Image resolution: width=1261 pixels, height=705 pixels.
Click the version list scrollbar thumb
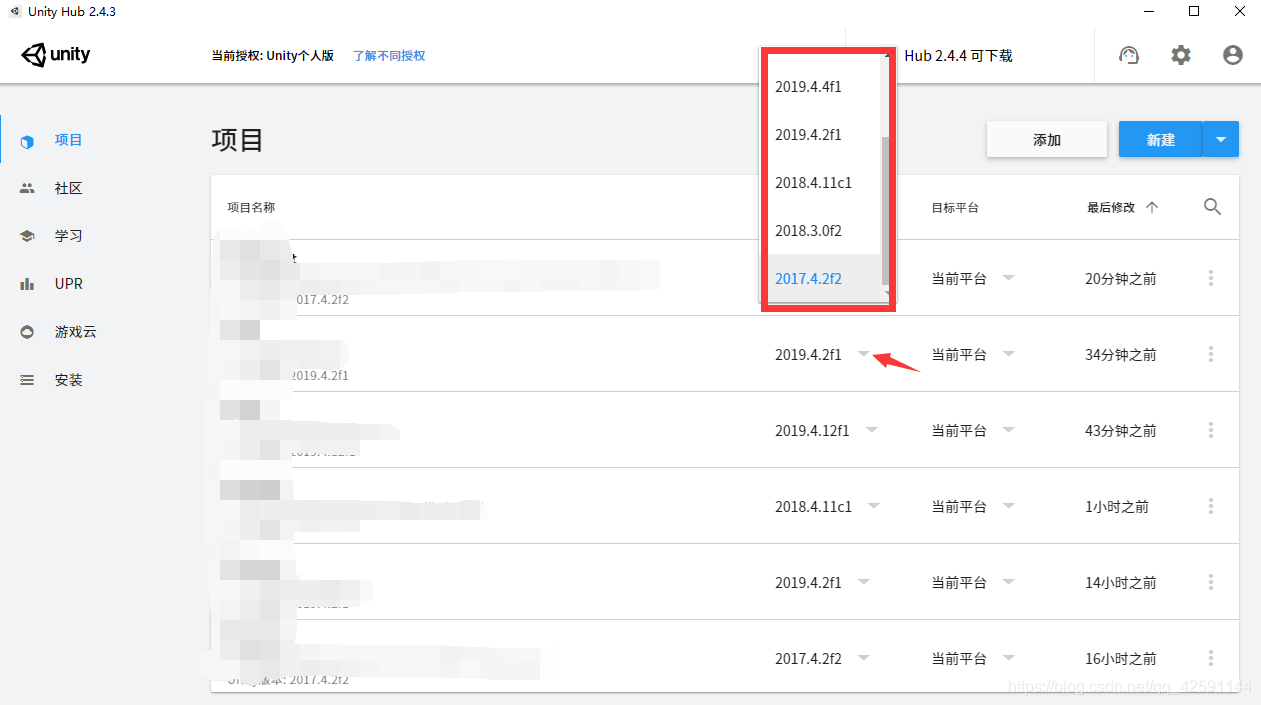(884, 211)
